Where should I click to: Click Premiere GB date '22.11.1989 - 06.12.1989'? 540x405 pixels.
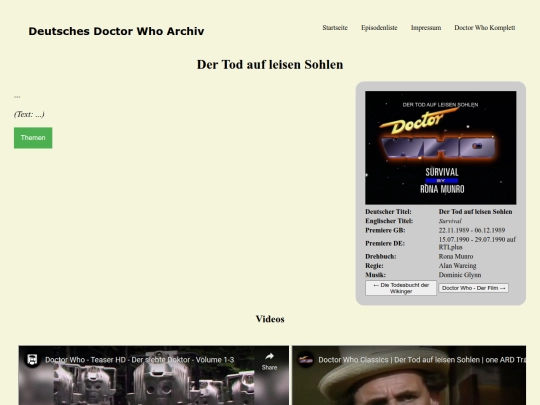pyautogui.click(x=472, y=230)
